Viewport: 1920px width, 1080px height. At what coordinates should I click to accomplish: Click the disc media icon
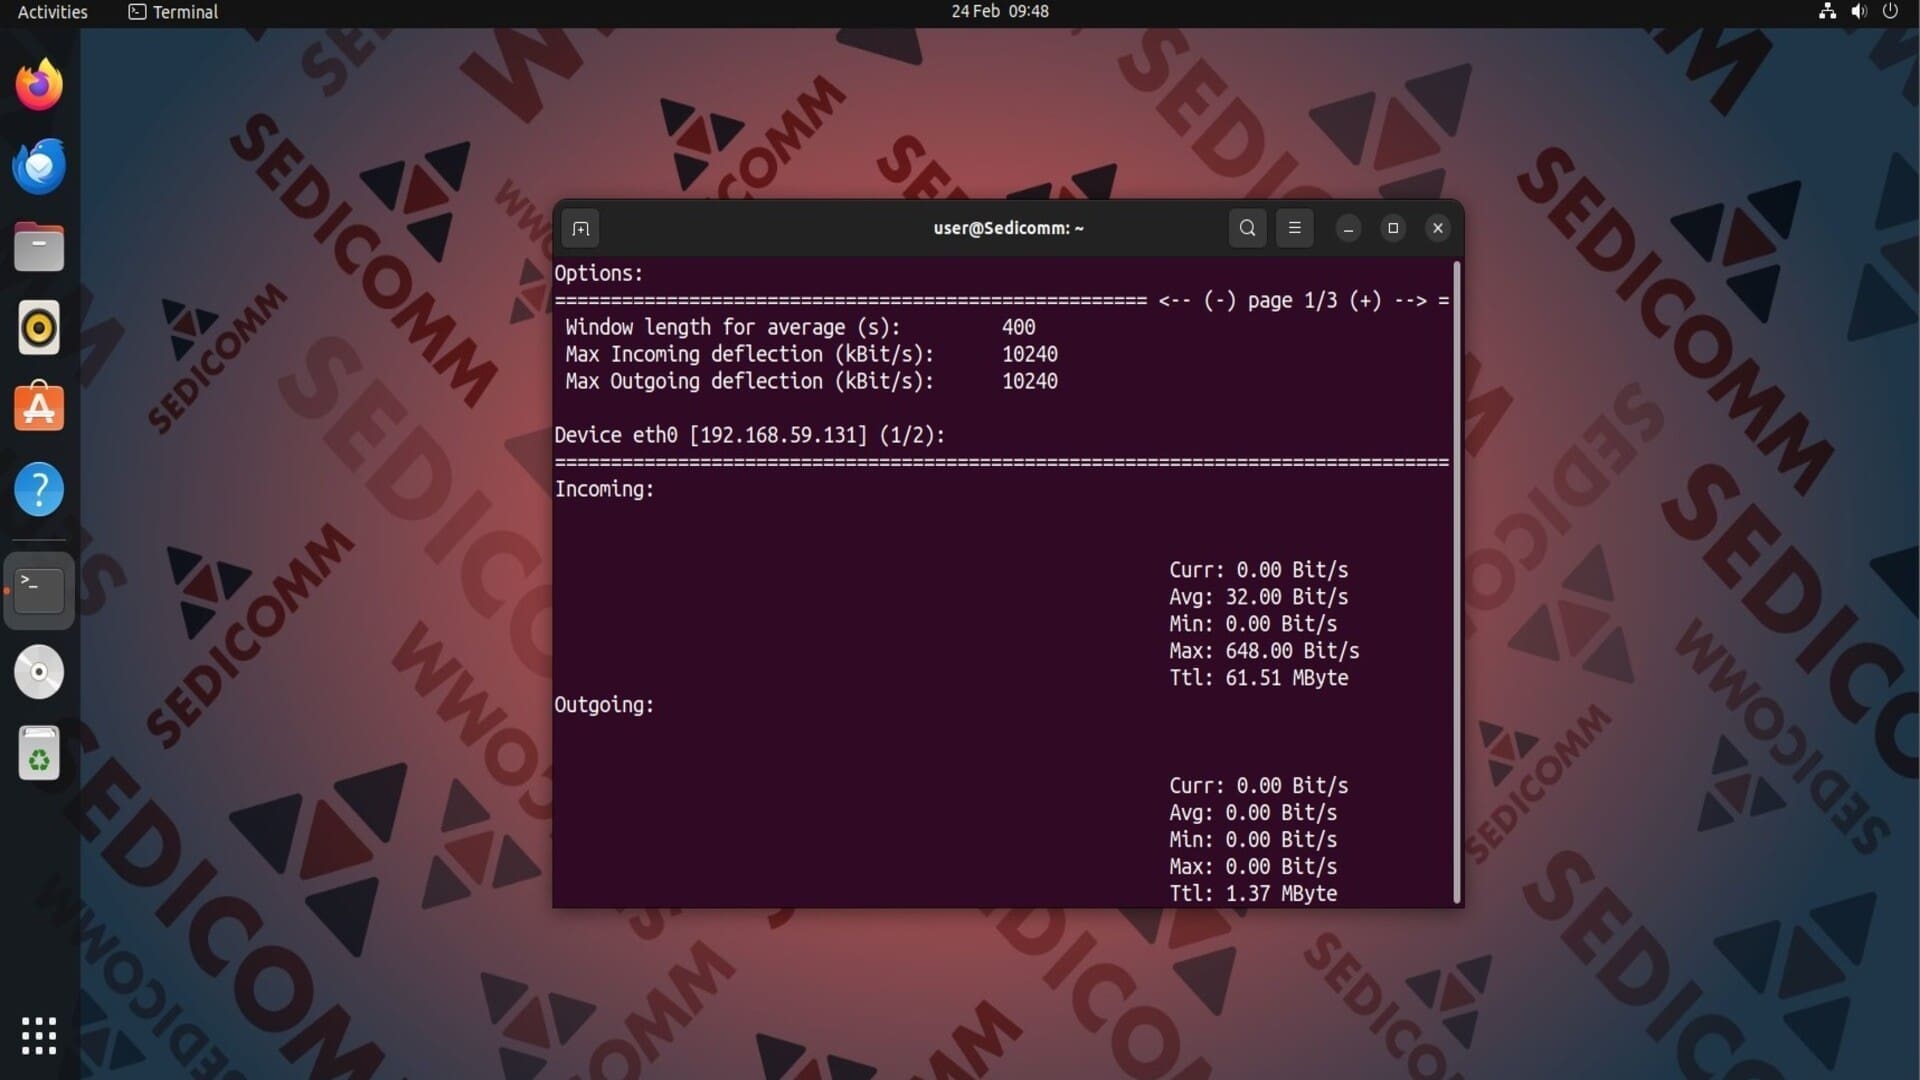coord(39,672)
